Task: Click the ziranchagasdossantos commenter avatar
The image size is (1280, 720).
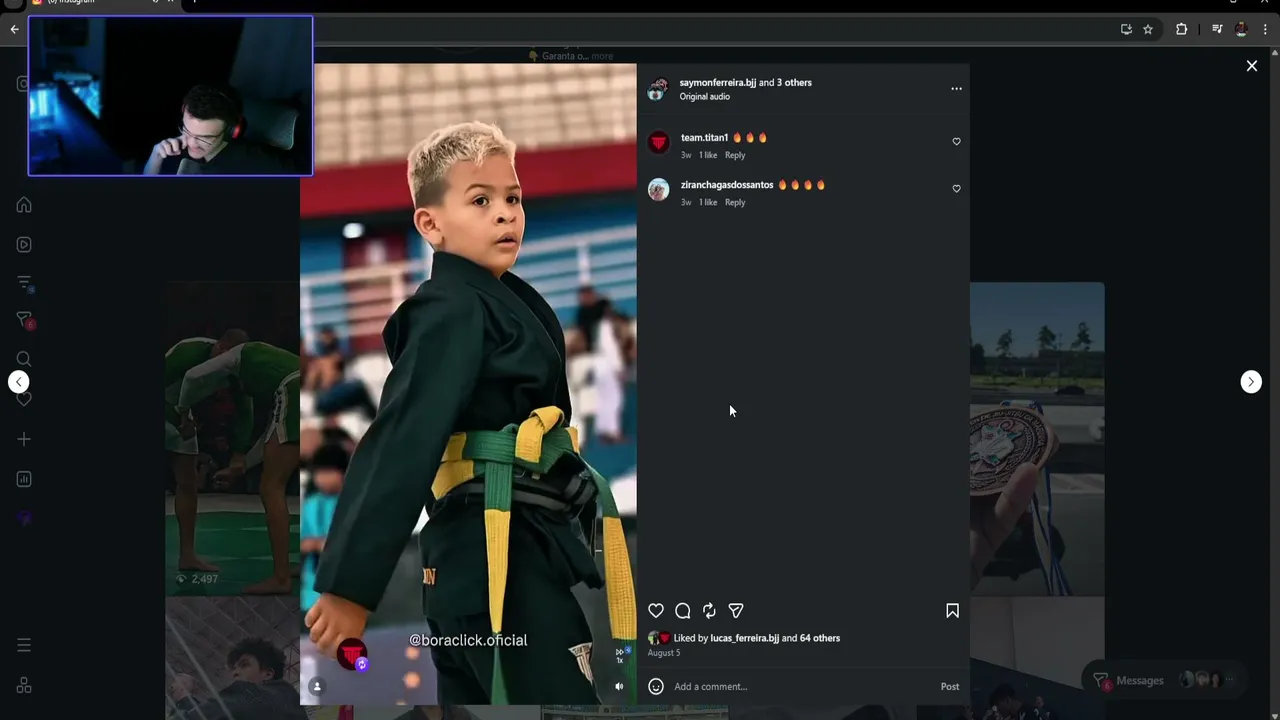Action: click(x=658, y=190)
